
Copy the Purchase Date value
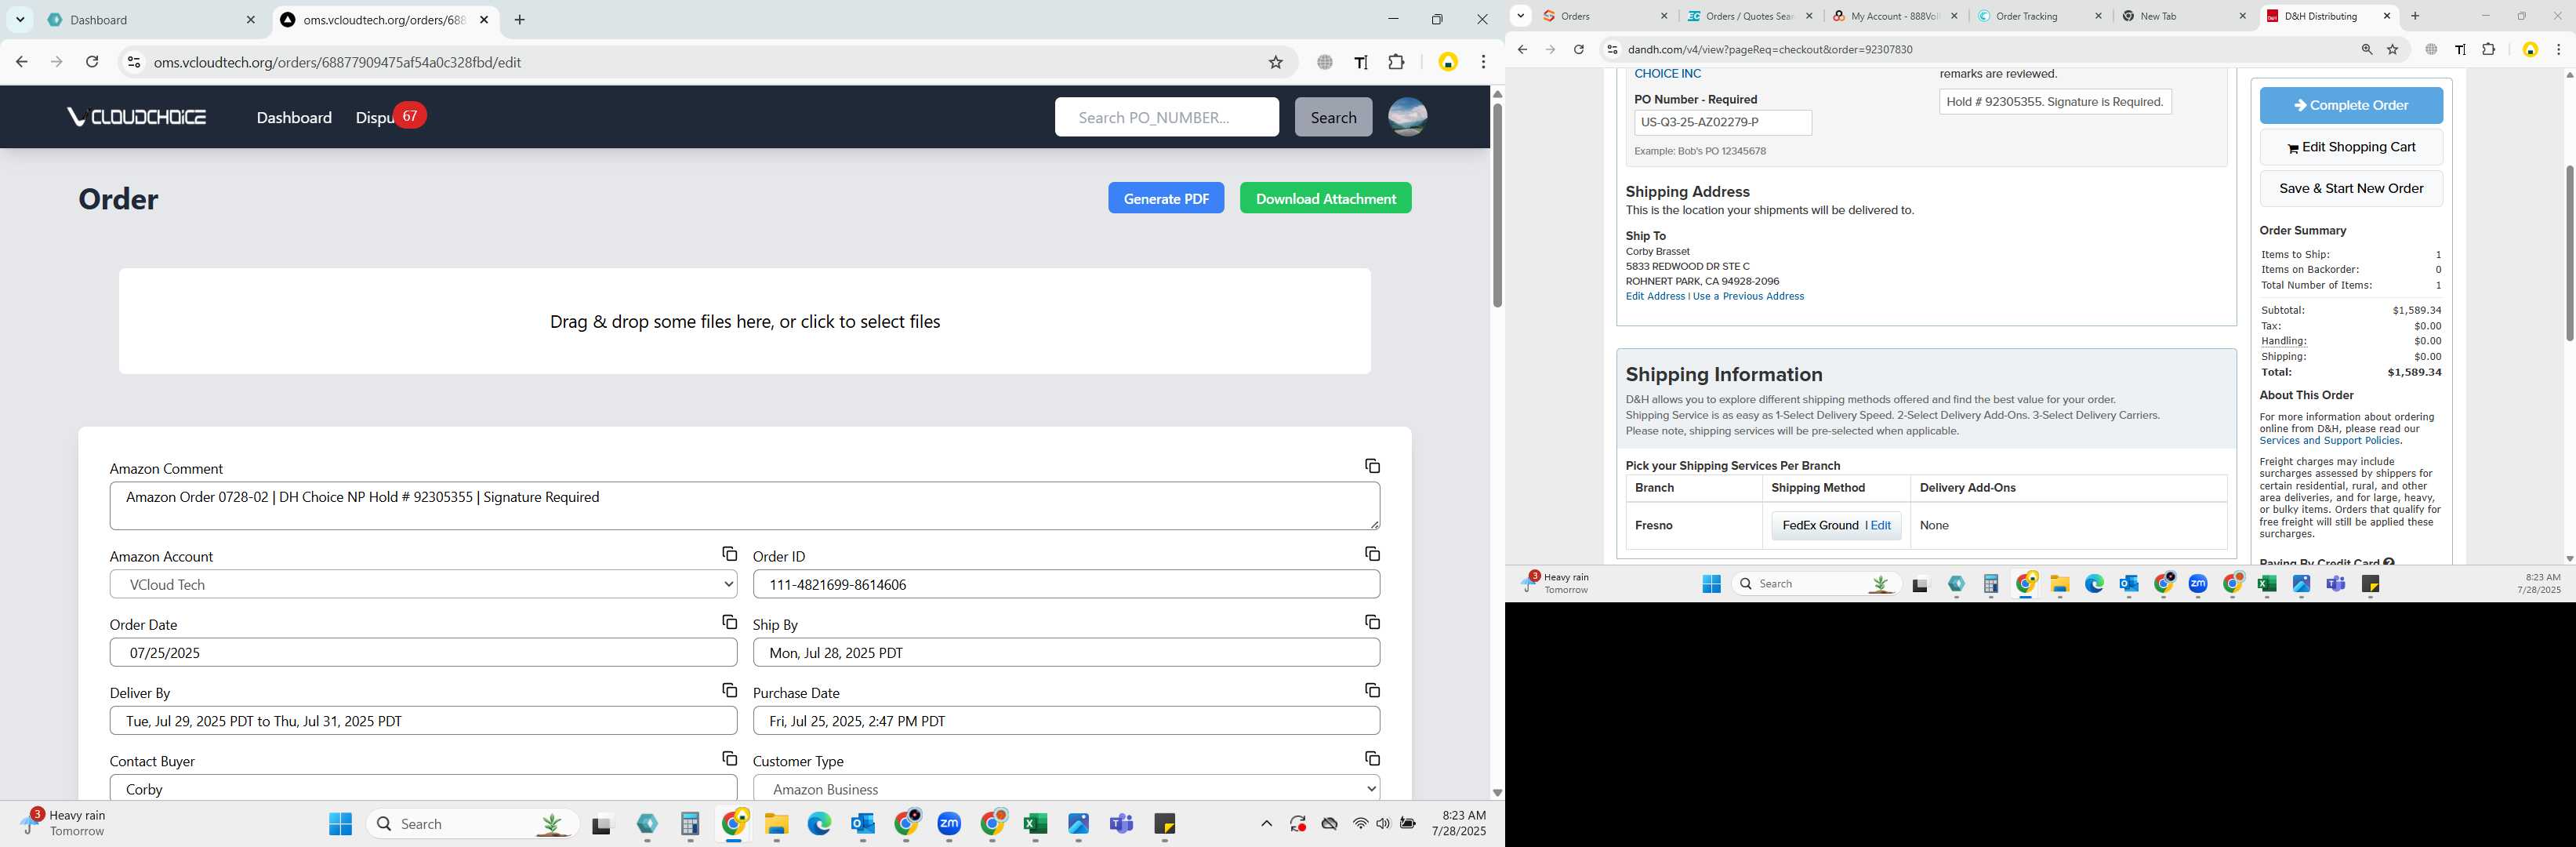pos(1372,690)
